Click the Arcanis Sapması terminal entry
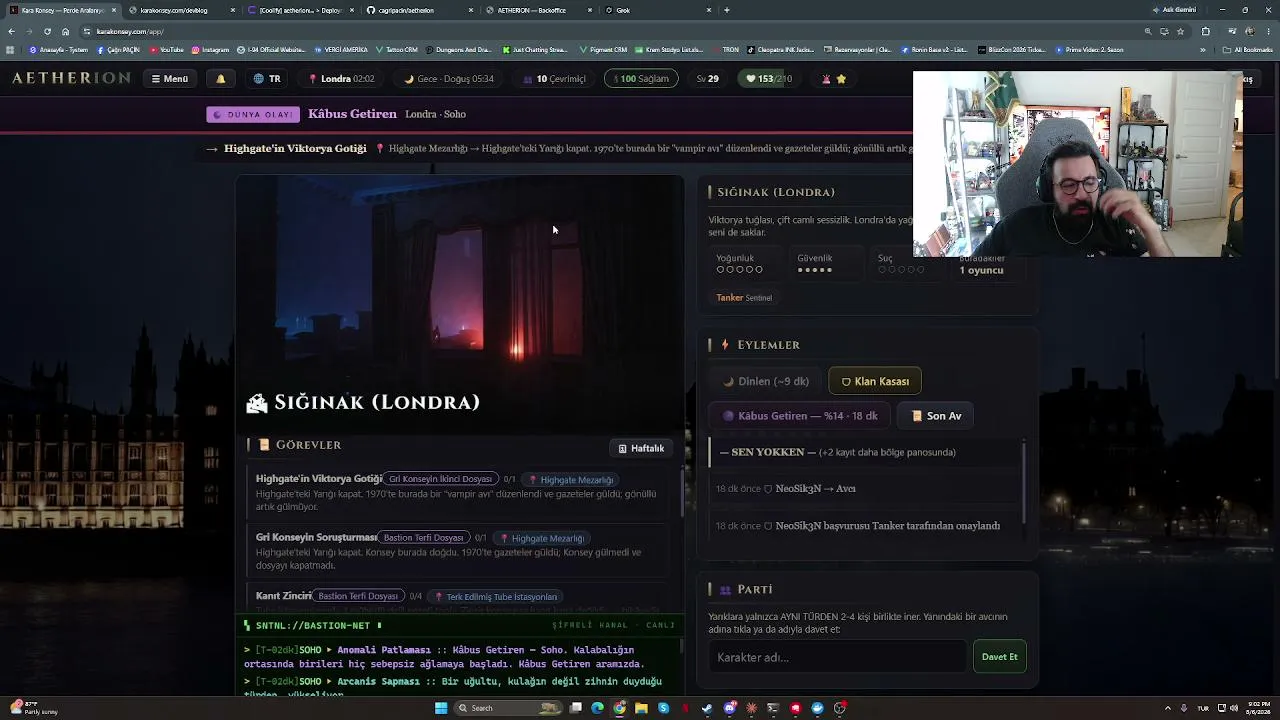Viewport: 1280px width, 720px height. point(453,687)
